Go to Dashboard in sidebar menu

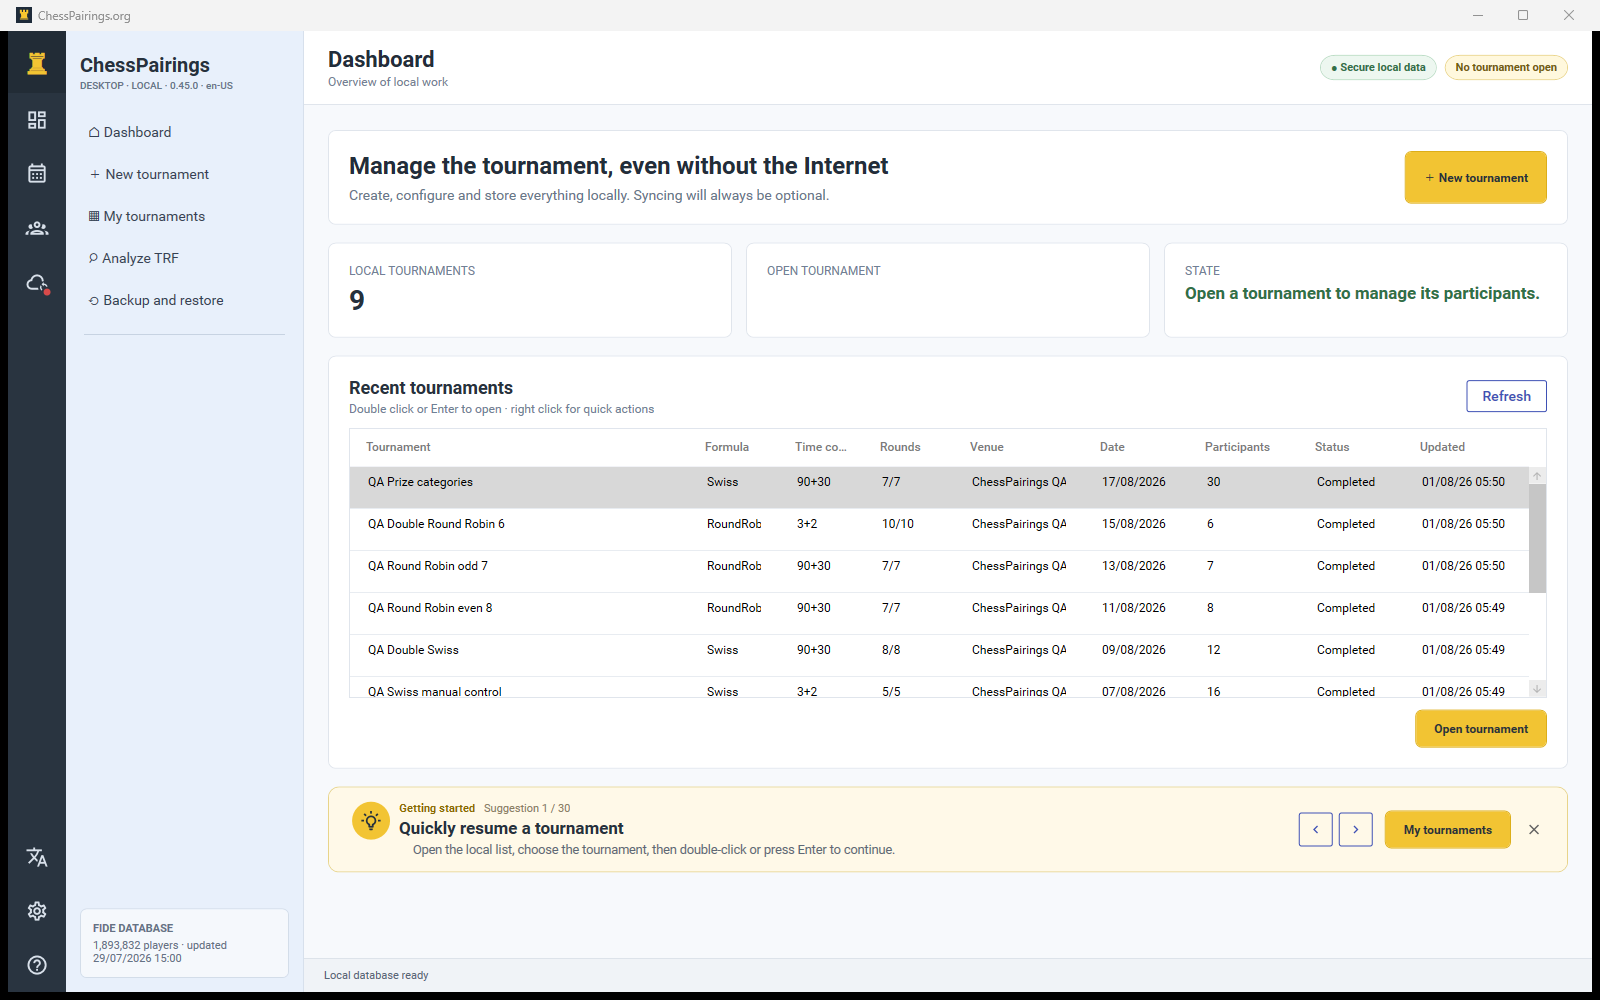(x=130, y=132)
